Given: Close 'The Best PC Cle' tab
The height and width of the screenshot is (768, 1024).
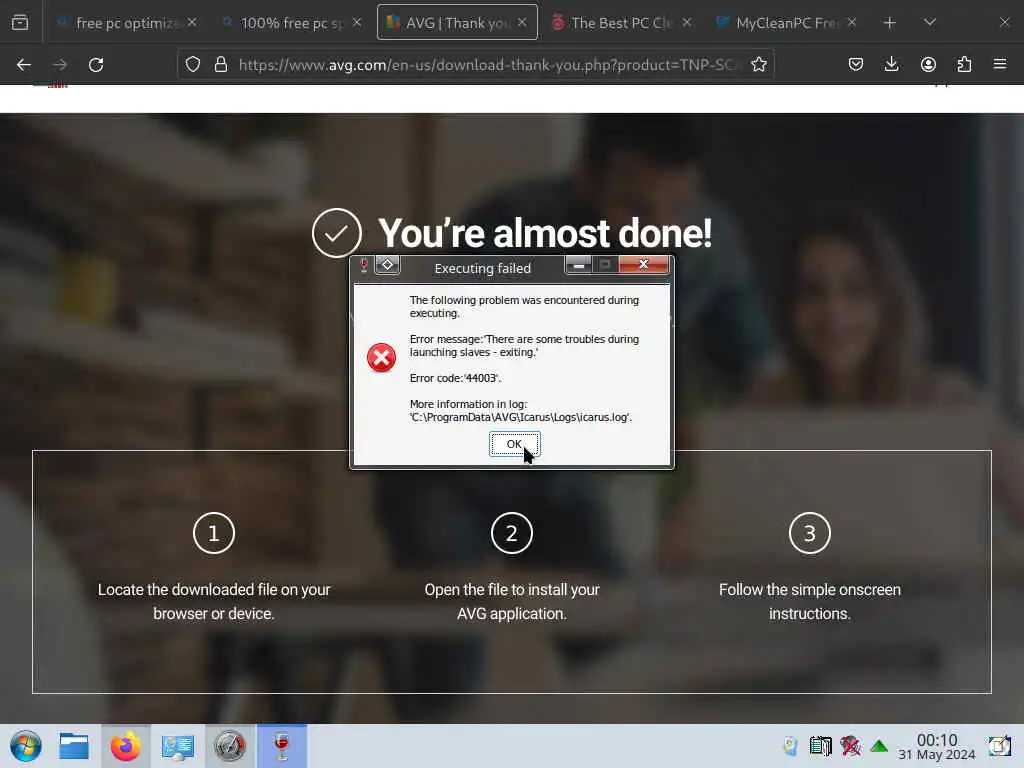Looking at the screenshot, I should click(687, 22).
